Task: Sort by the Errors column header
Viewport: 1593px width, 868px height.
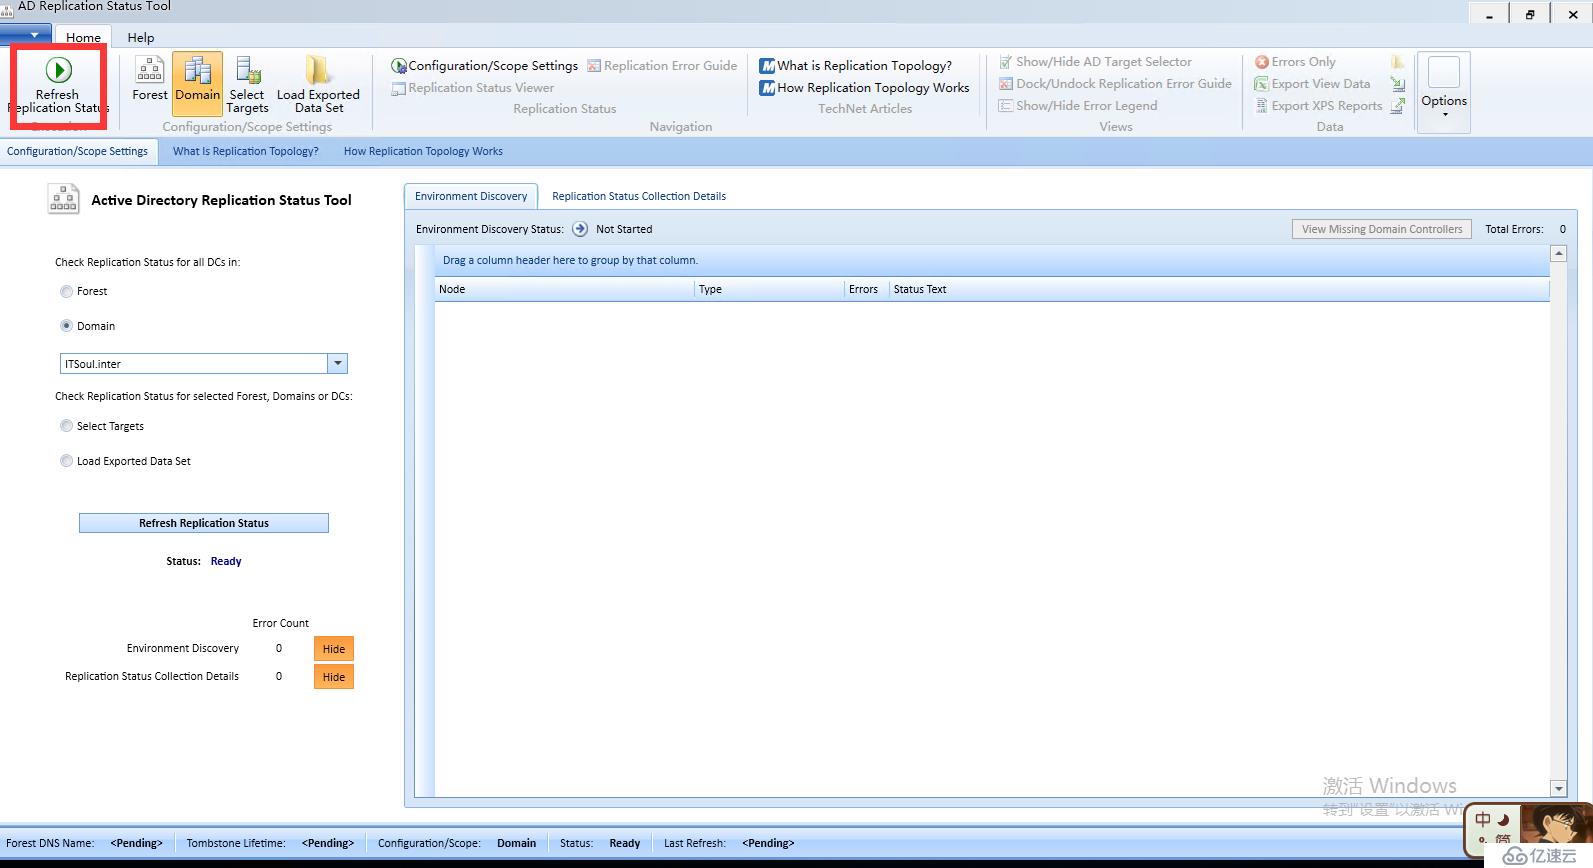Action: pyautogui.click(x=866, y=289)
